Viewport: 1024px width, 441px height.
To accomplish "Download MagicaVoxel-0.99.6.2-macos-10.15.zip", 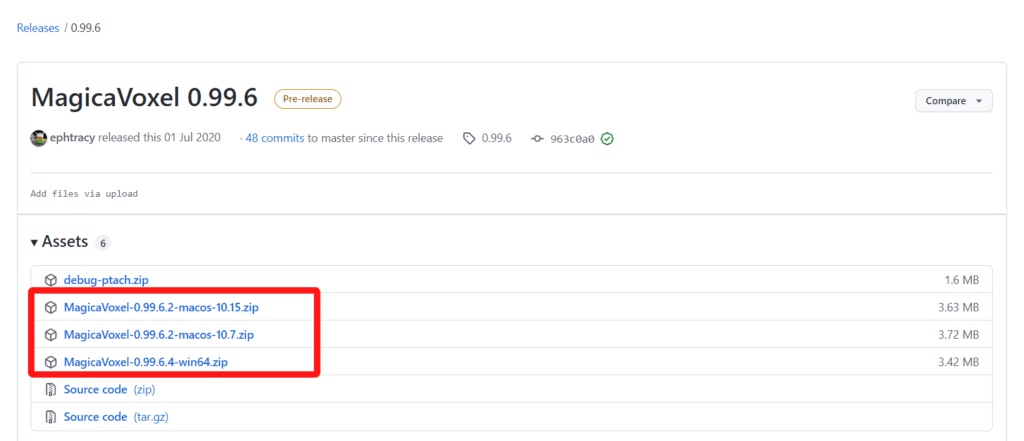I will pos(161,307).
